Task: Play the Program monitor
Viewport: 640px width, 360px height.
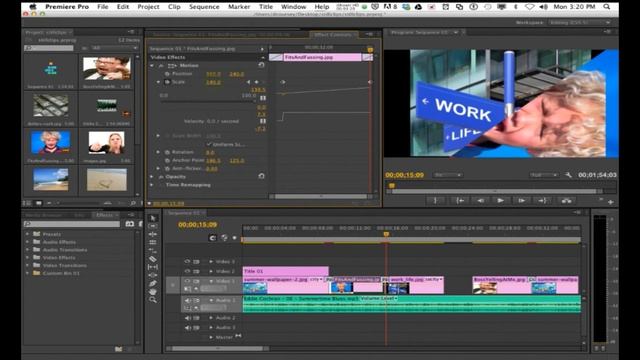Action: [x=500, y=200]
